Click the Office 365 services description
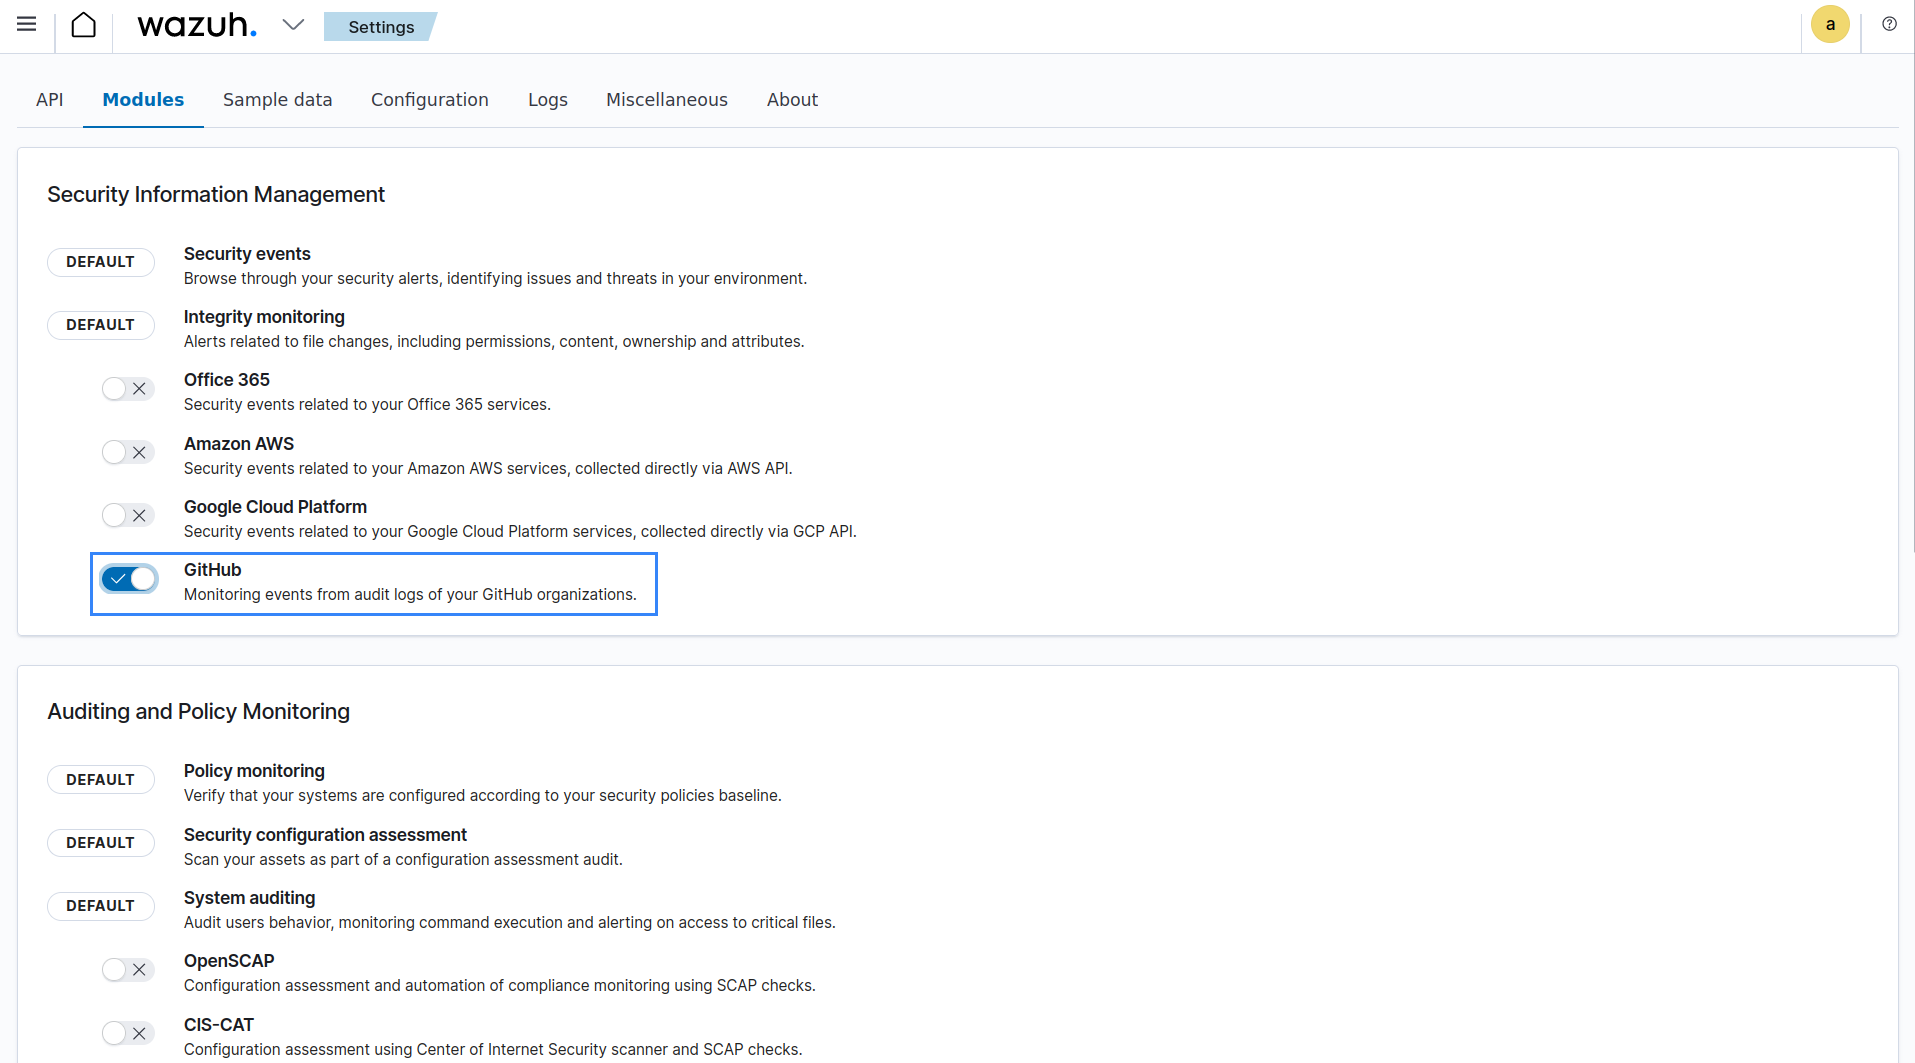1915x1063 pixels. point(367,405)
